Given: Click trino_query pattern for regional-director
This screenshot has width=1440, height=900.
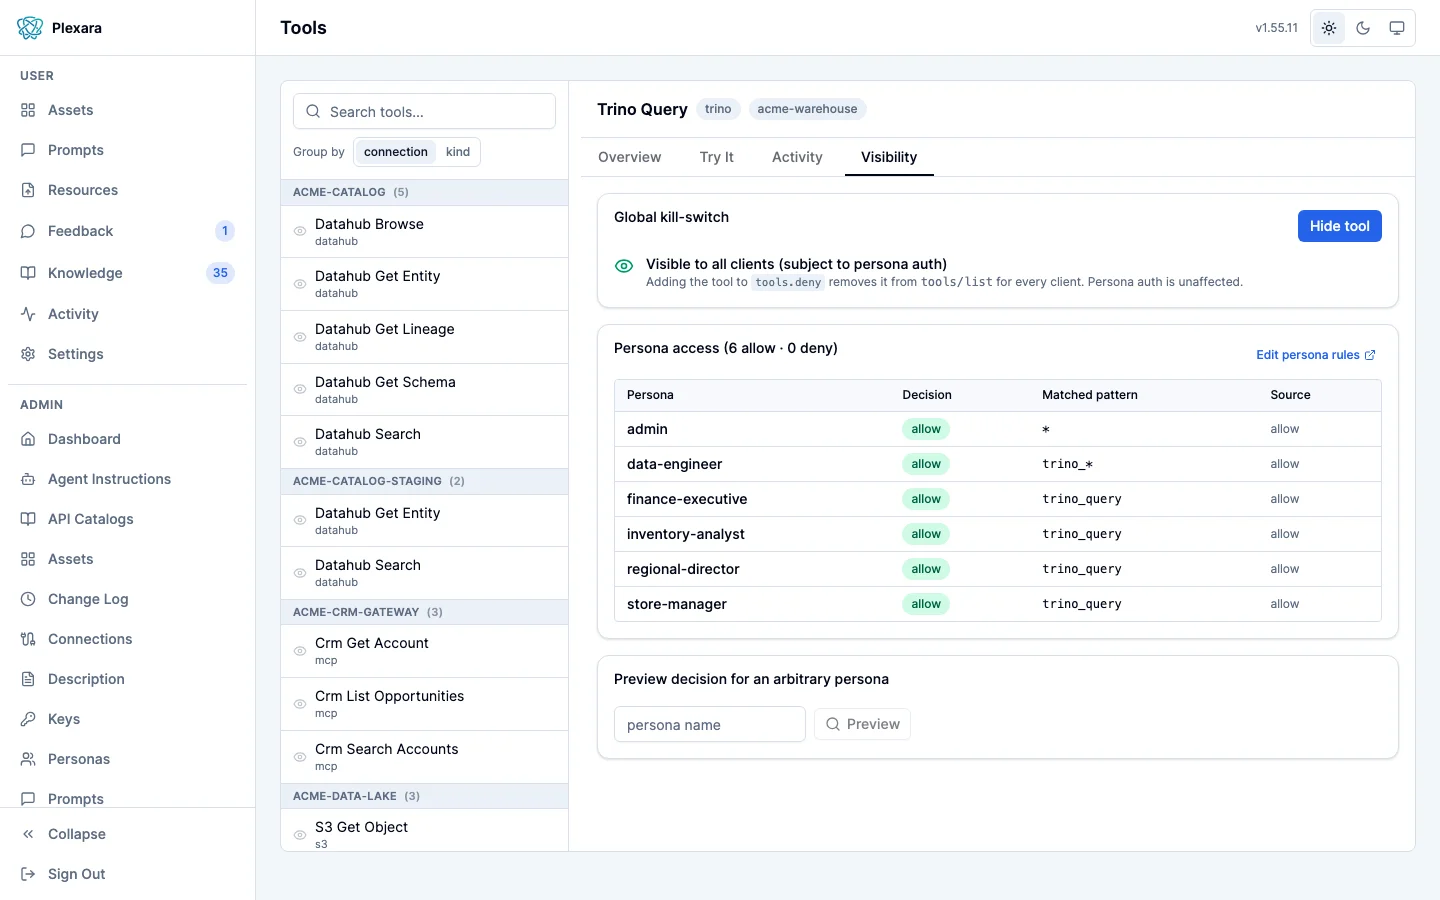Looking at the screenshot, I should [x=1082, y=569].
